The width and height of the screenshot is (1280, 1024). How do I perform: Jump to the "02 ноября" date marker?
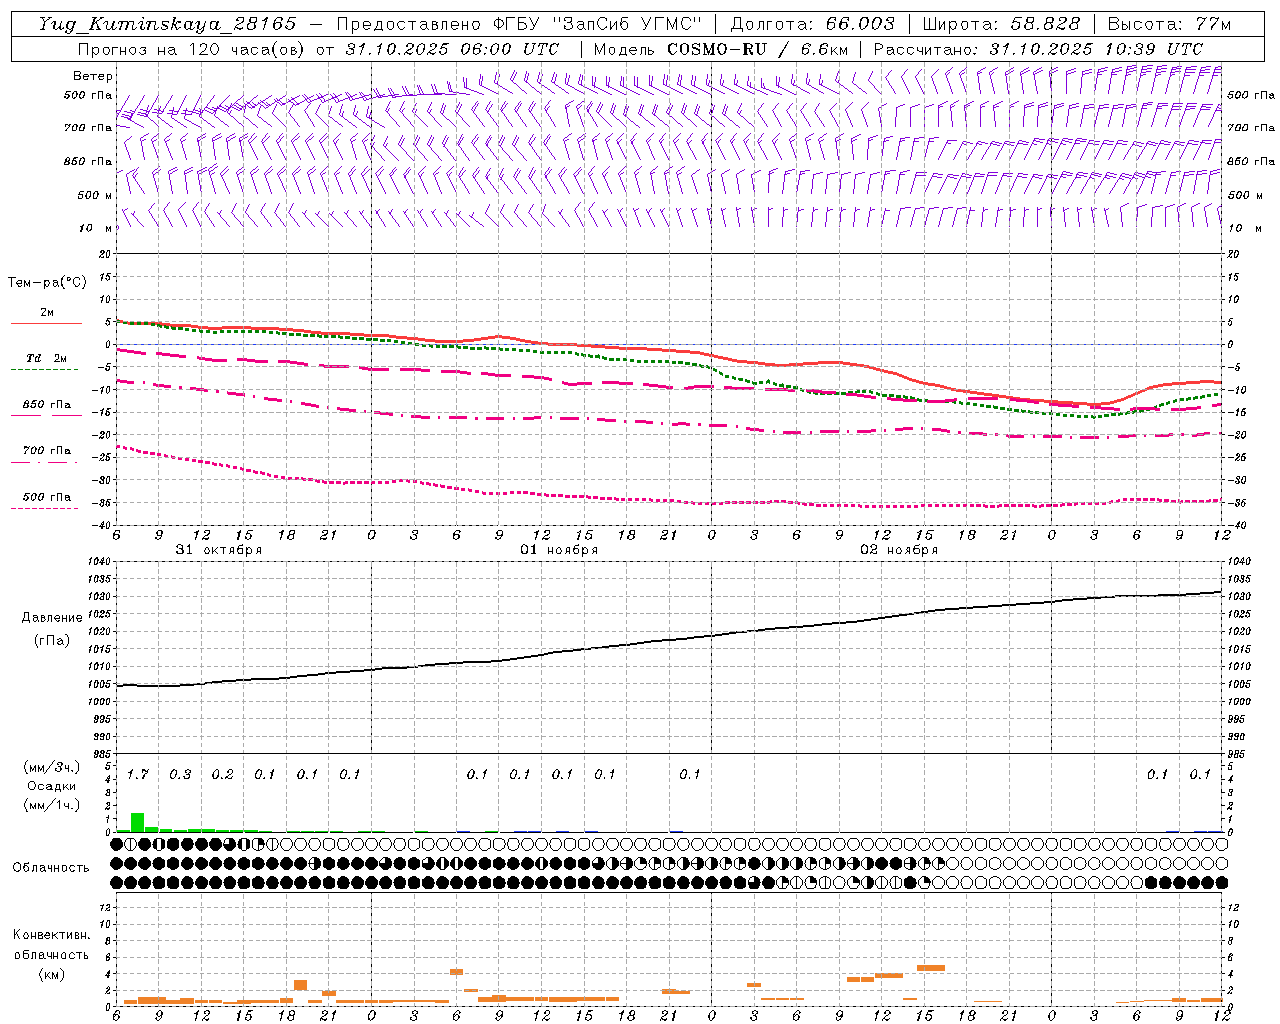[x=899, y=550]
